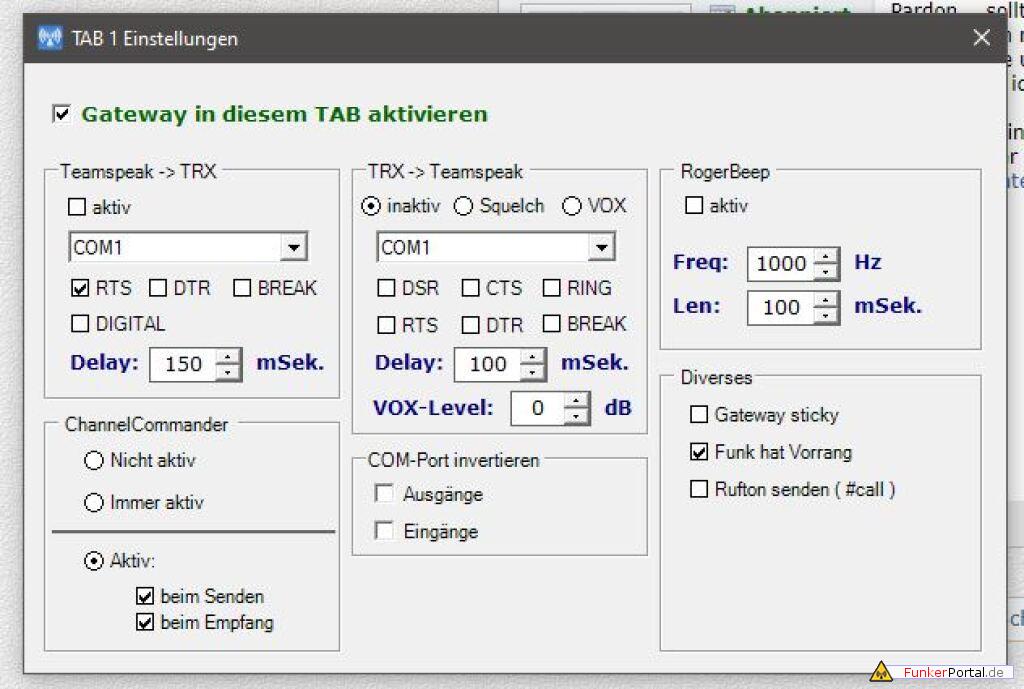
Task: Select the VOX radio button
Action: [x=572, y=206]
